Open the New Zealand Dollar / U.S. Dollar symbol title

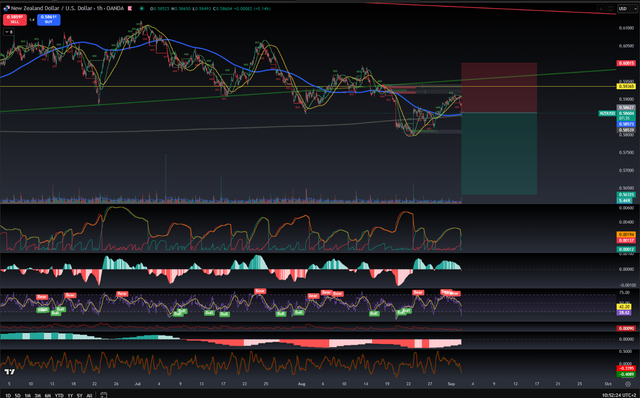pos(53,8)
